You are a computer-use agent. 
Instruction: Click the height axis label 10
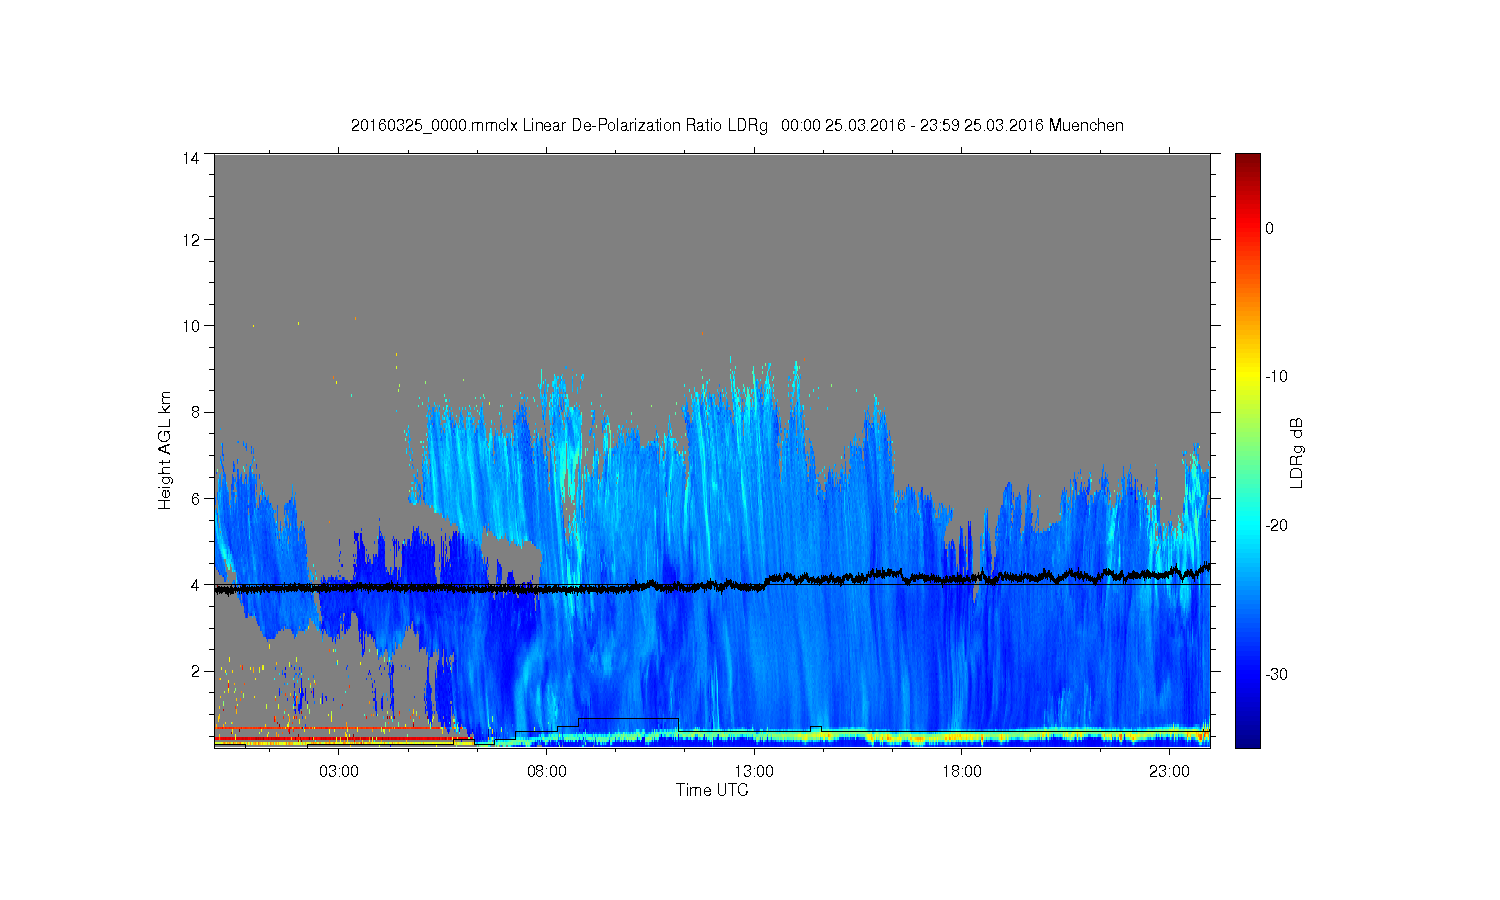point(191,326)
